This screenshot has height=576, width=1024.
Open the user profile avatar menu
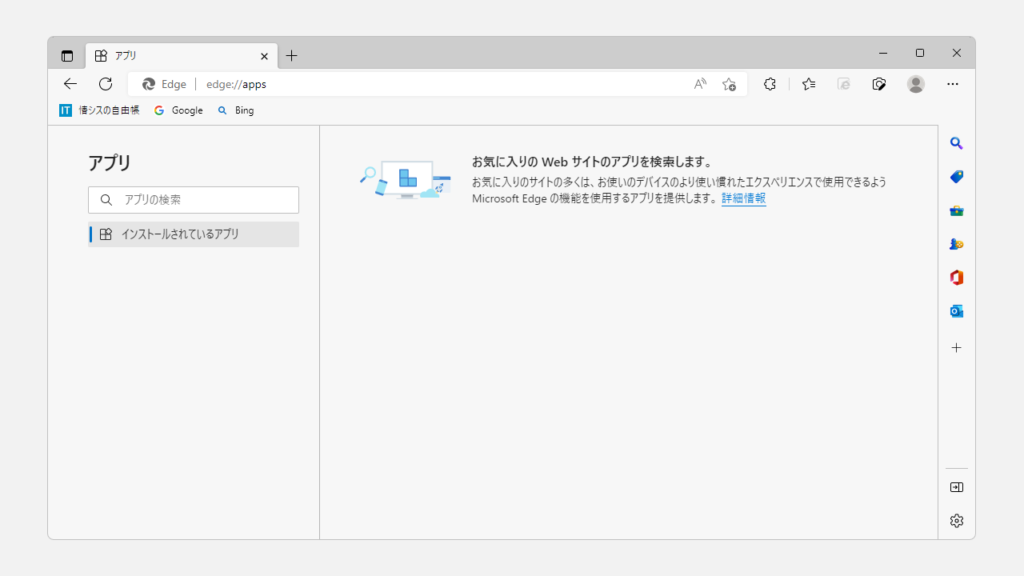(x=916, y=84)
